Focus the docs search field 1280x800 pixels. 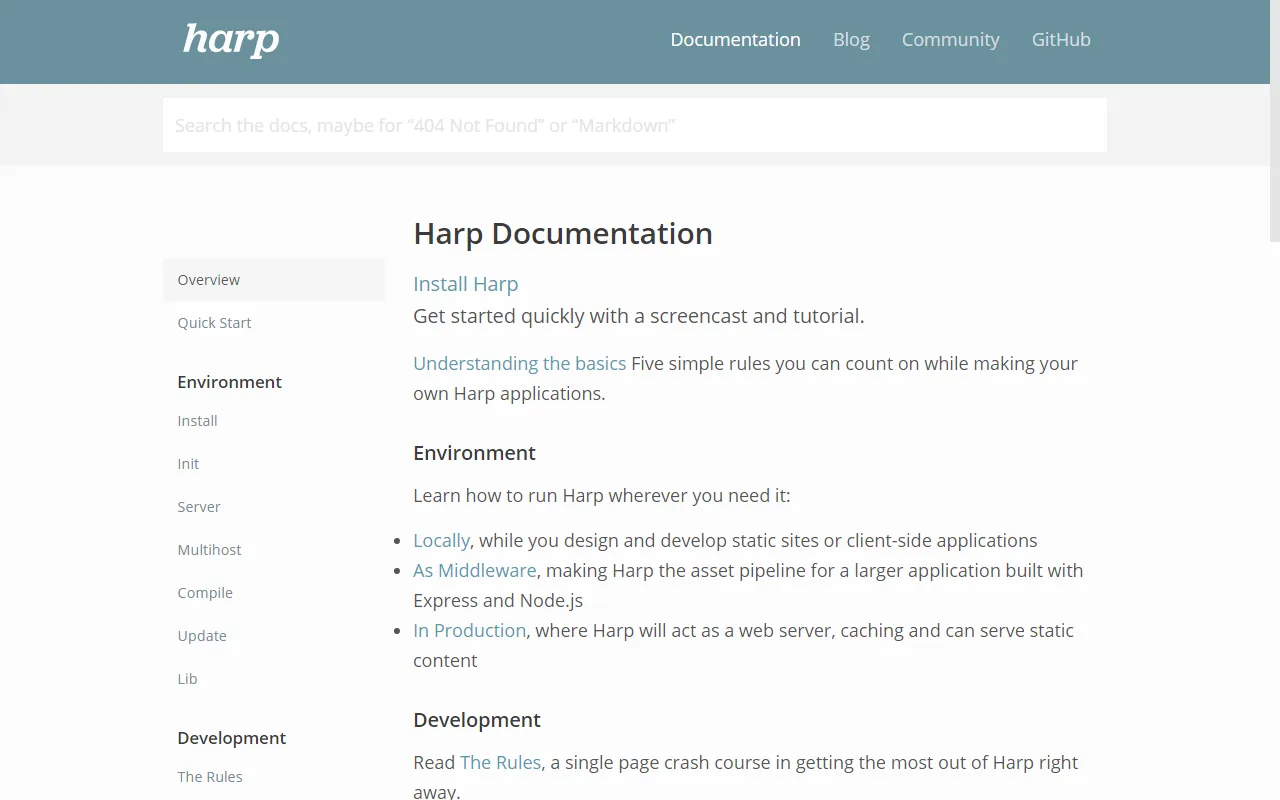coord(634,125)
